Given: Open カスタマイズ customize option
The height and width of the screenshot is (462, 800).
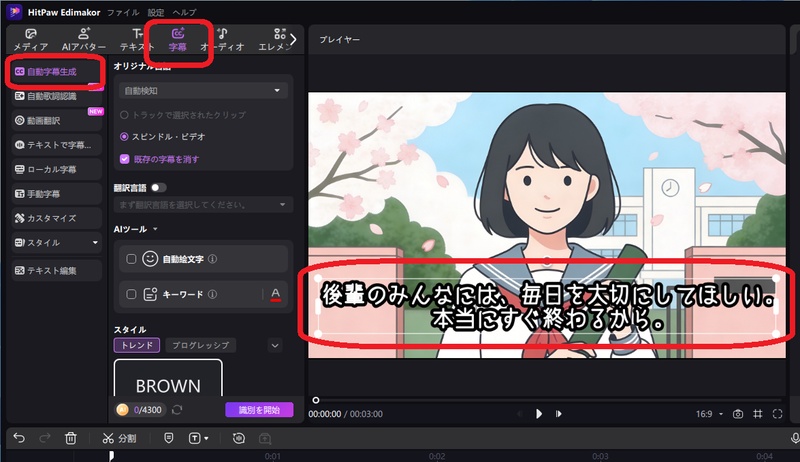Looking at the screenshot, I should 56,218.
